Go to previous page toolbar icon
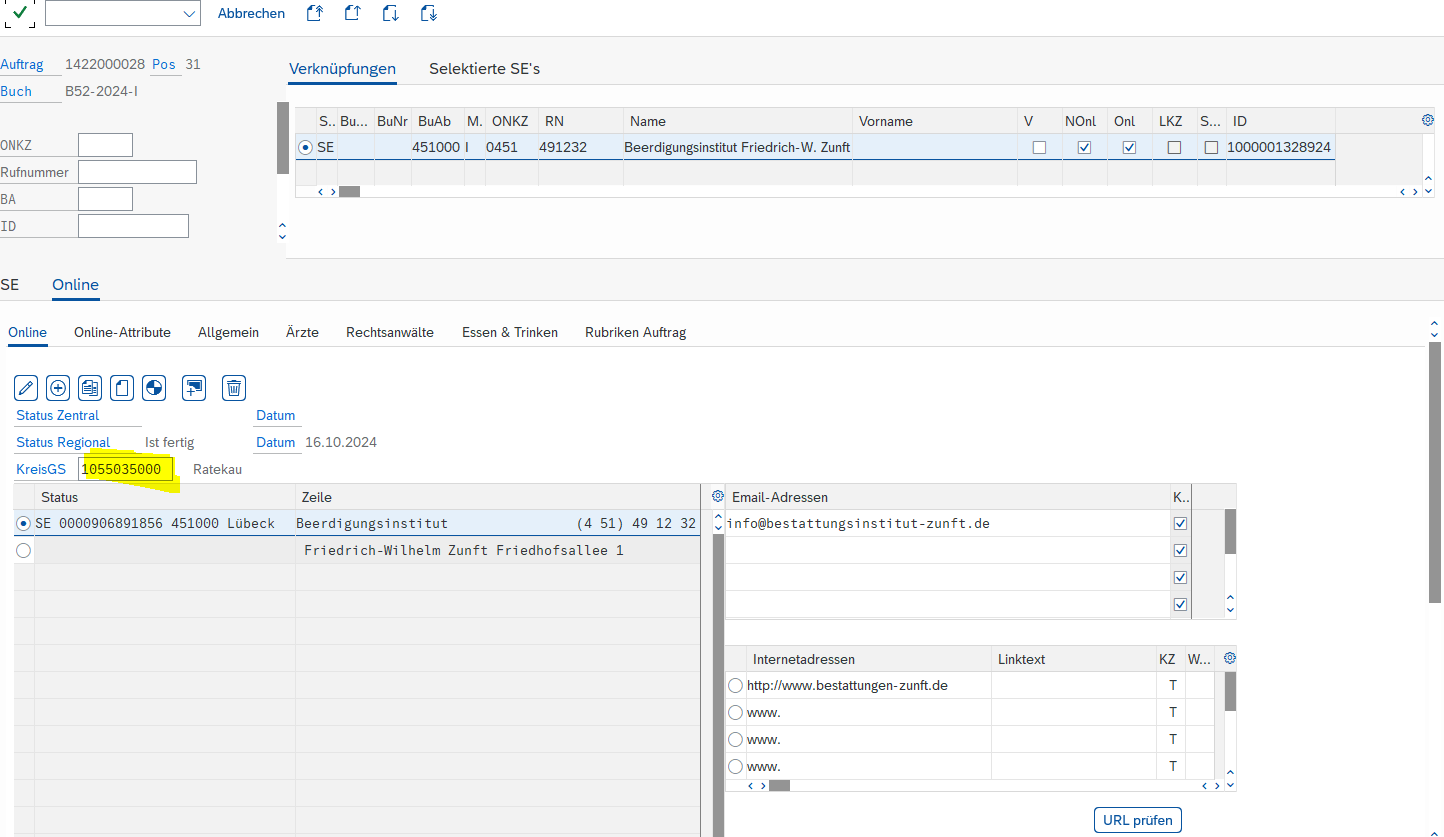 (x=352, y=13)
